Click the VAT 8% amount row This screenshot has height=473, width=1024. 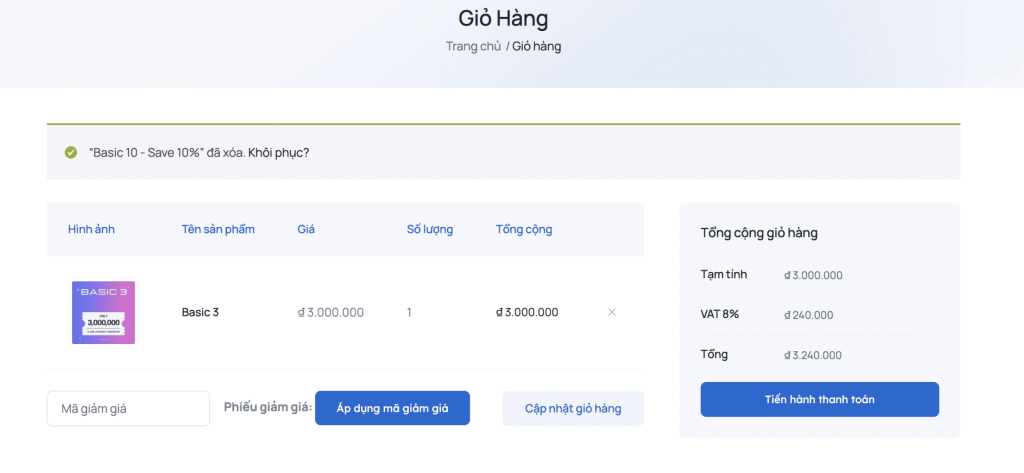point(820,315)
